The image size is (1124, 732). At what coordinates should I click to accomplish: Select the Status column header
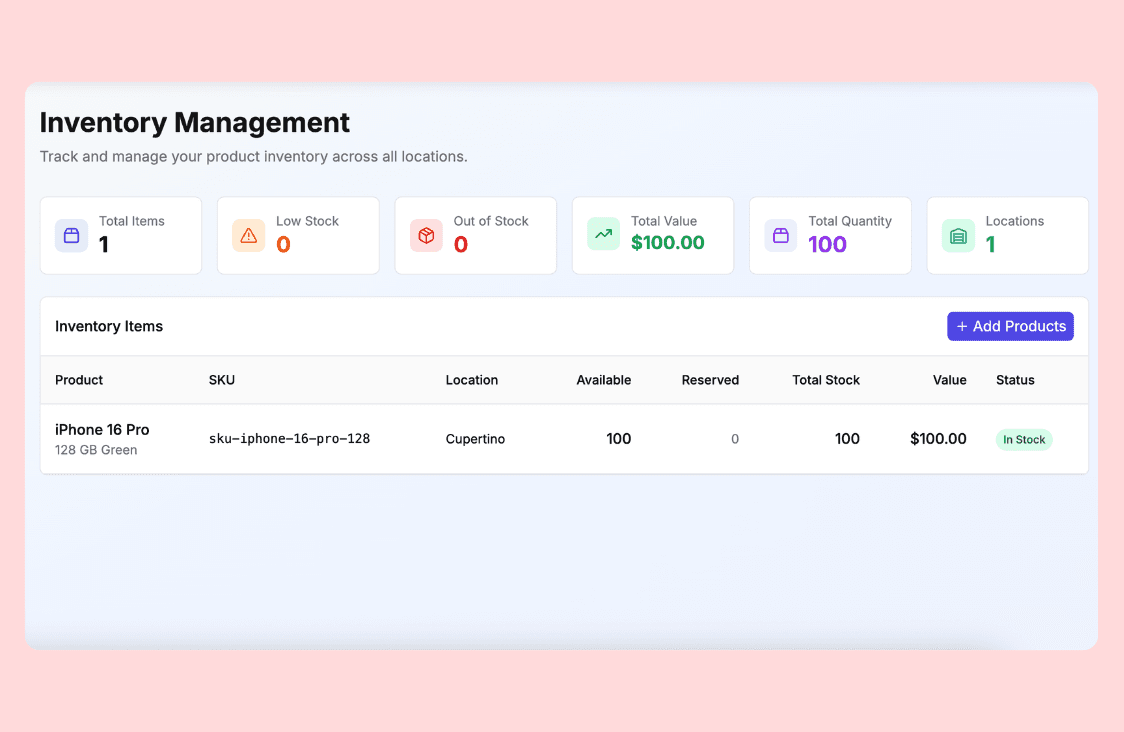(1015, 380)
